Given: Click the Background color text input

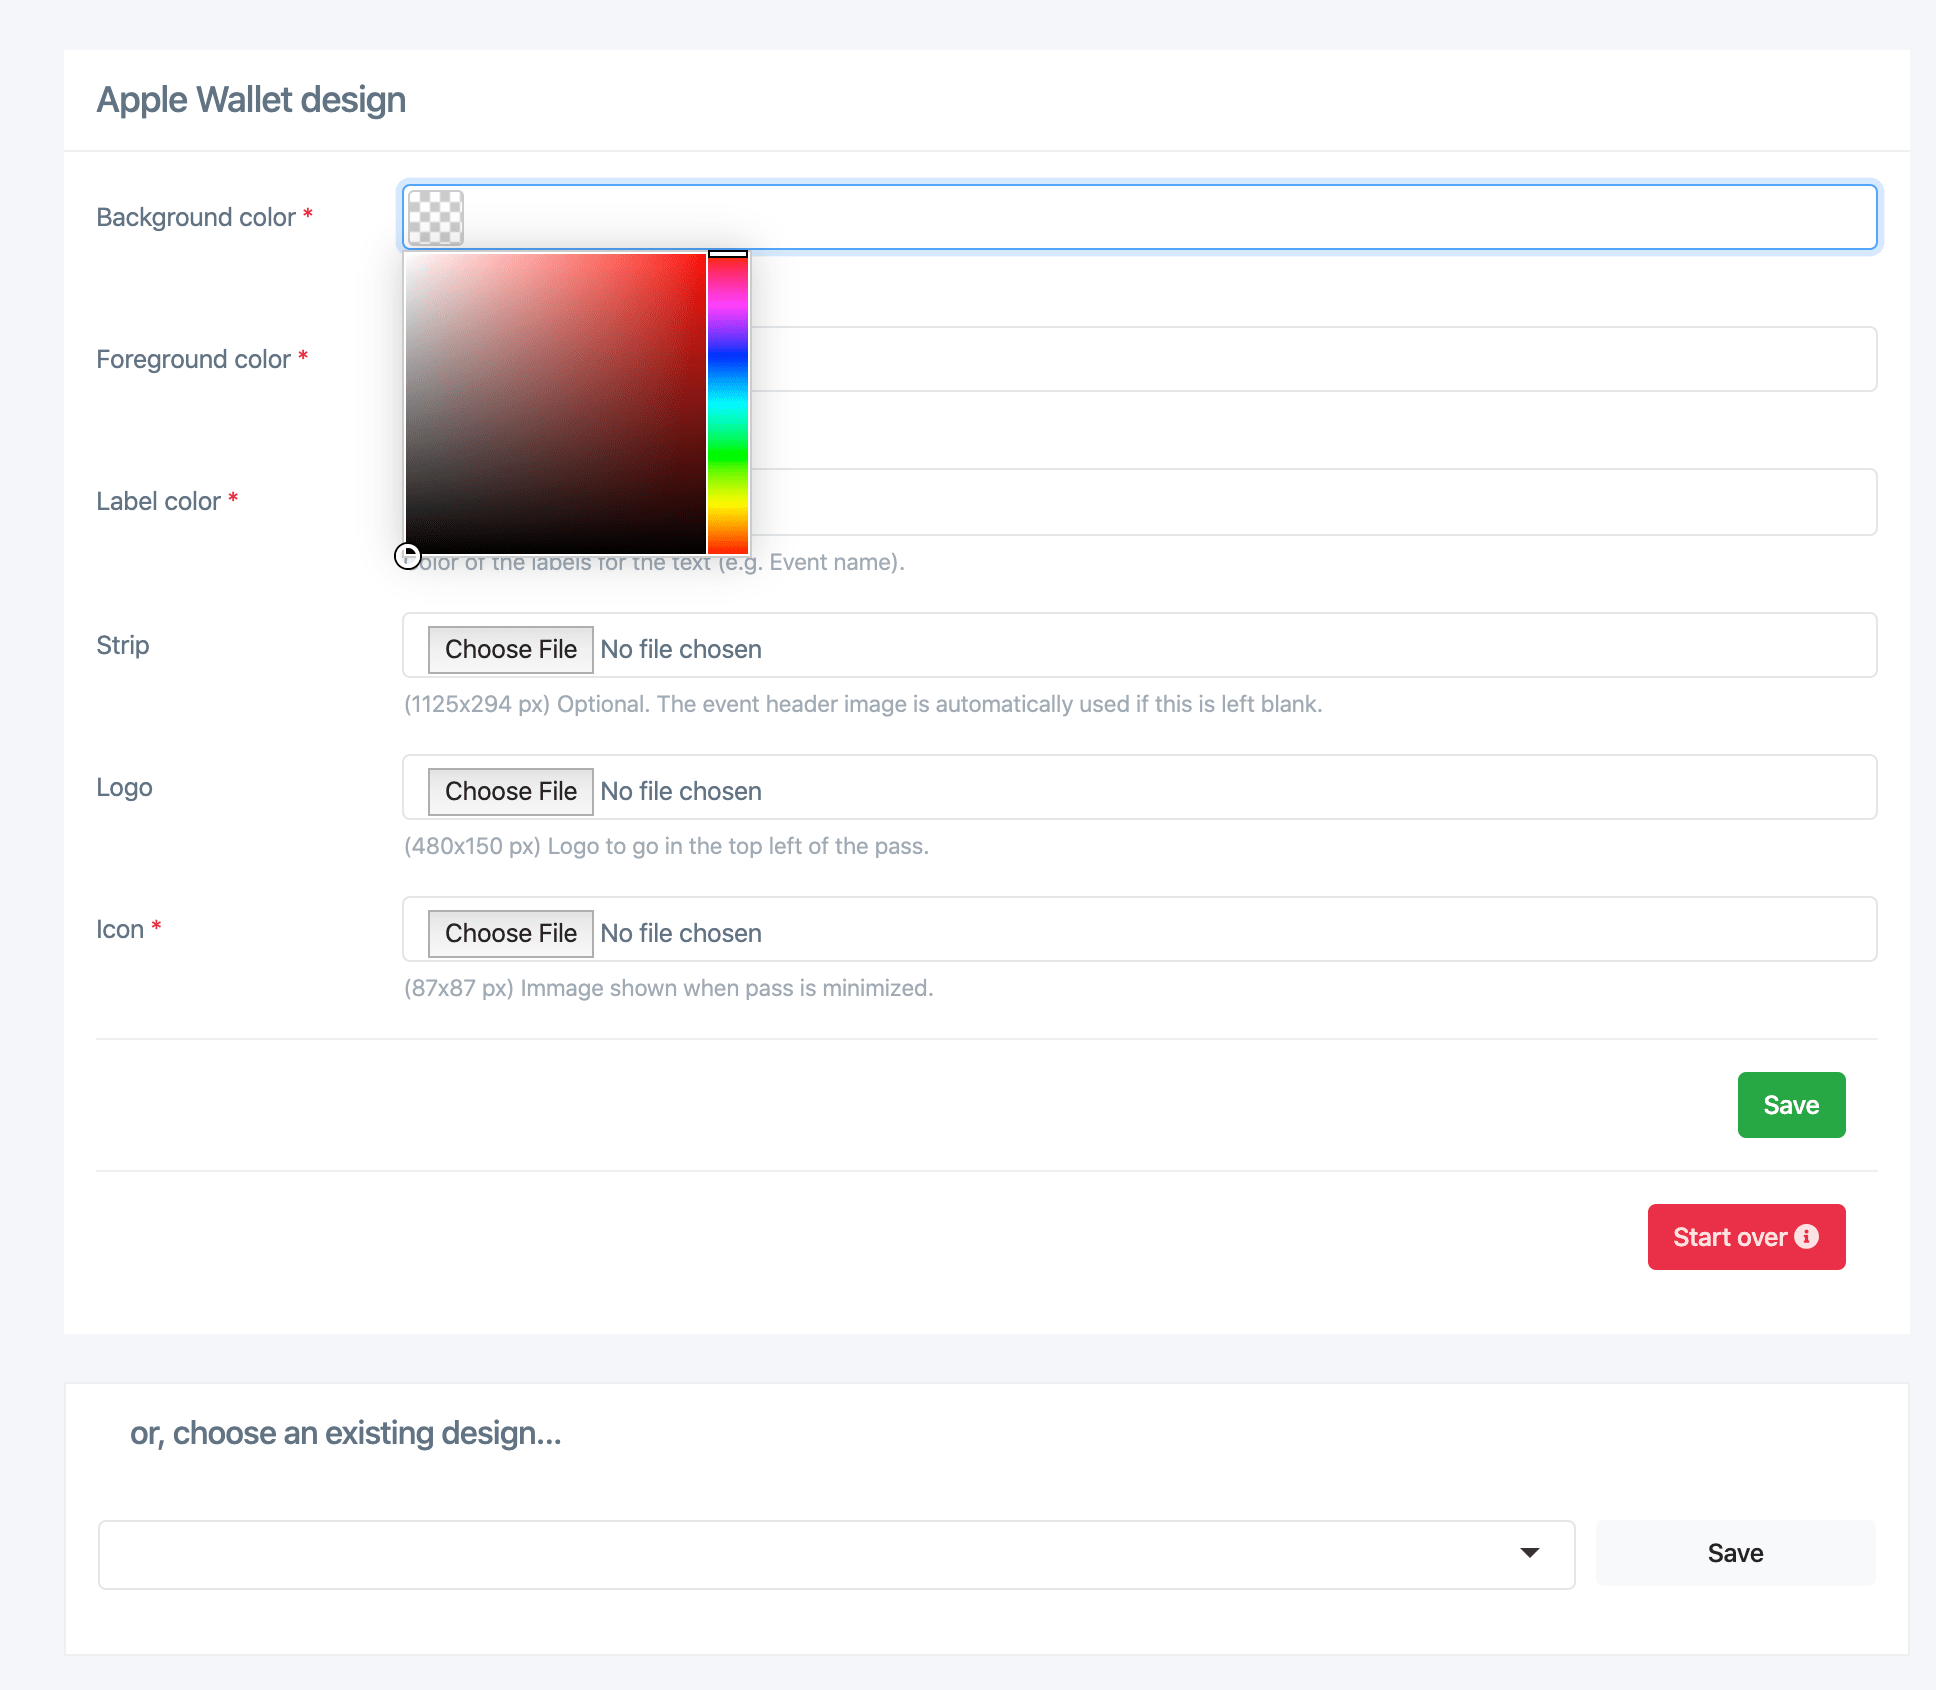Looking at the screenshot, I should coord(1140,217).
